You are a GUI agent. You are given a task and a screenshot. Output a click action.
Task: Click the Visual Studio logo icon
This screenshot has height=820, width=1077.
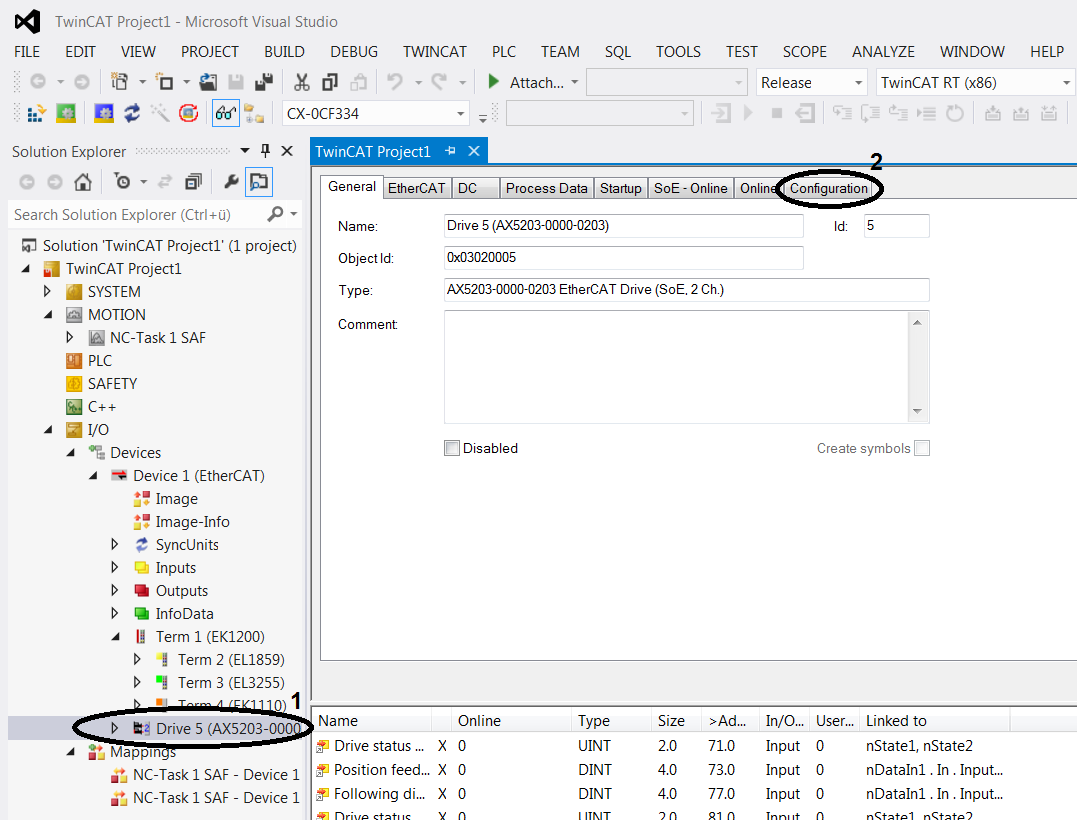pos(27,22)
